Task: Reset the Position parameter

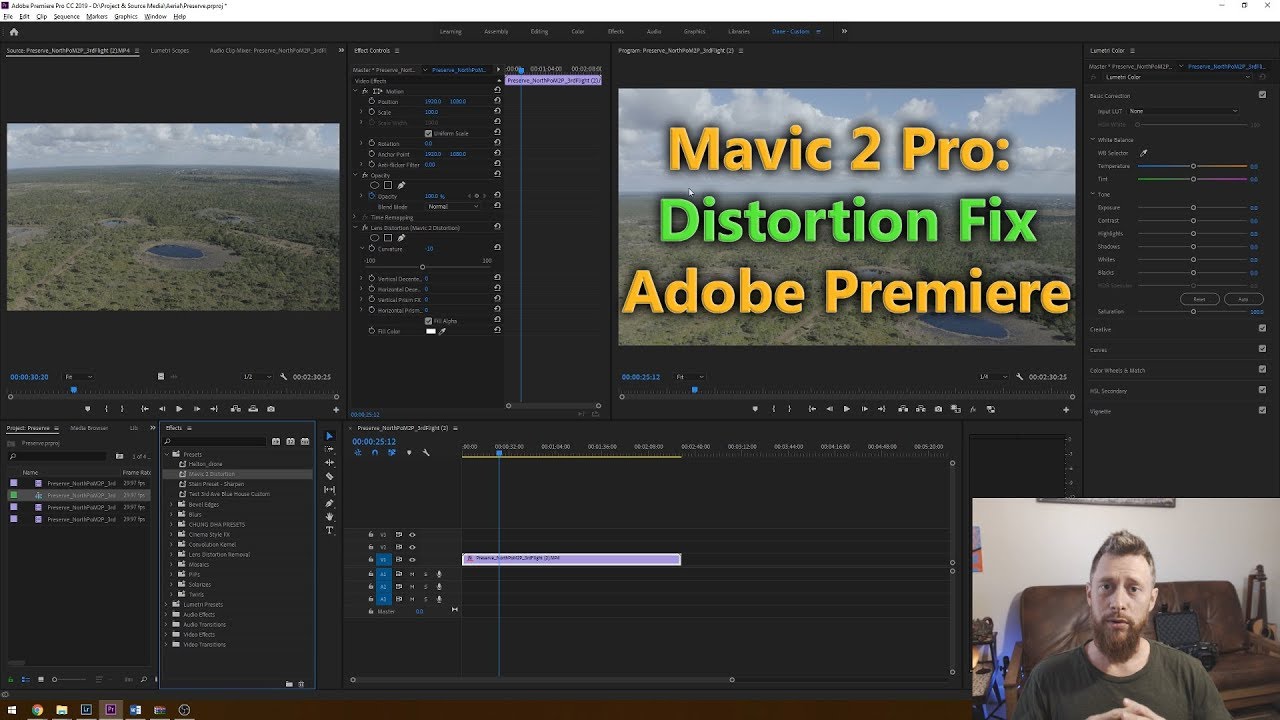Action: [x=497, y=101]
